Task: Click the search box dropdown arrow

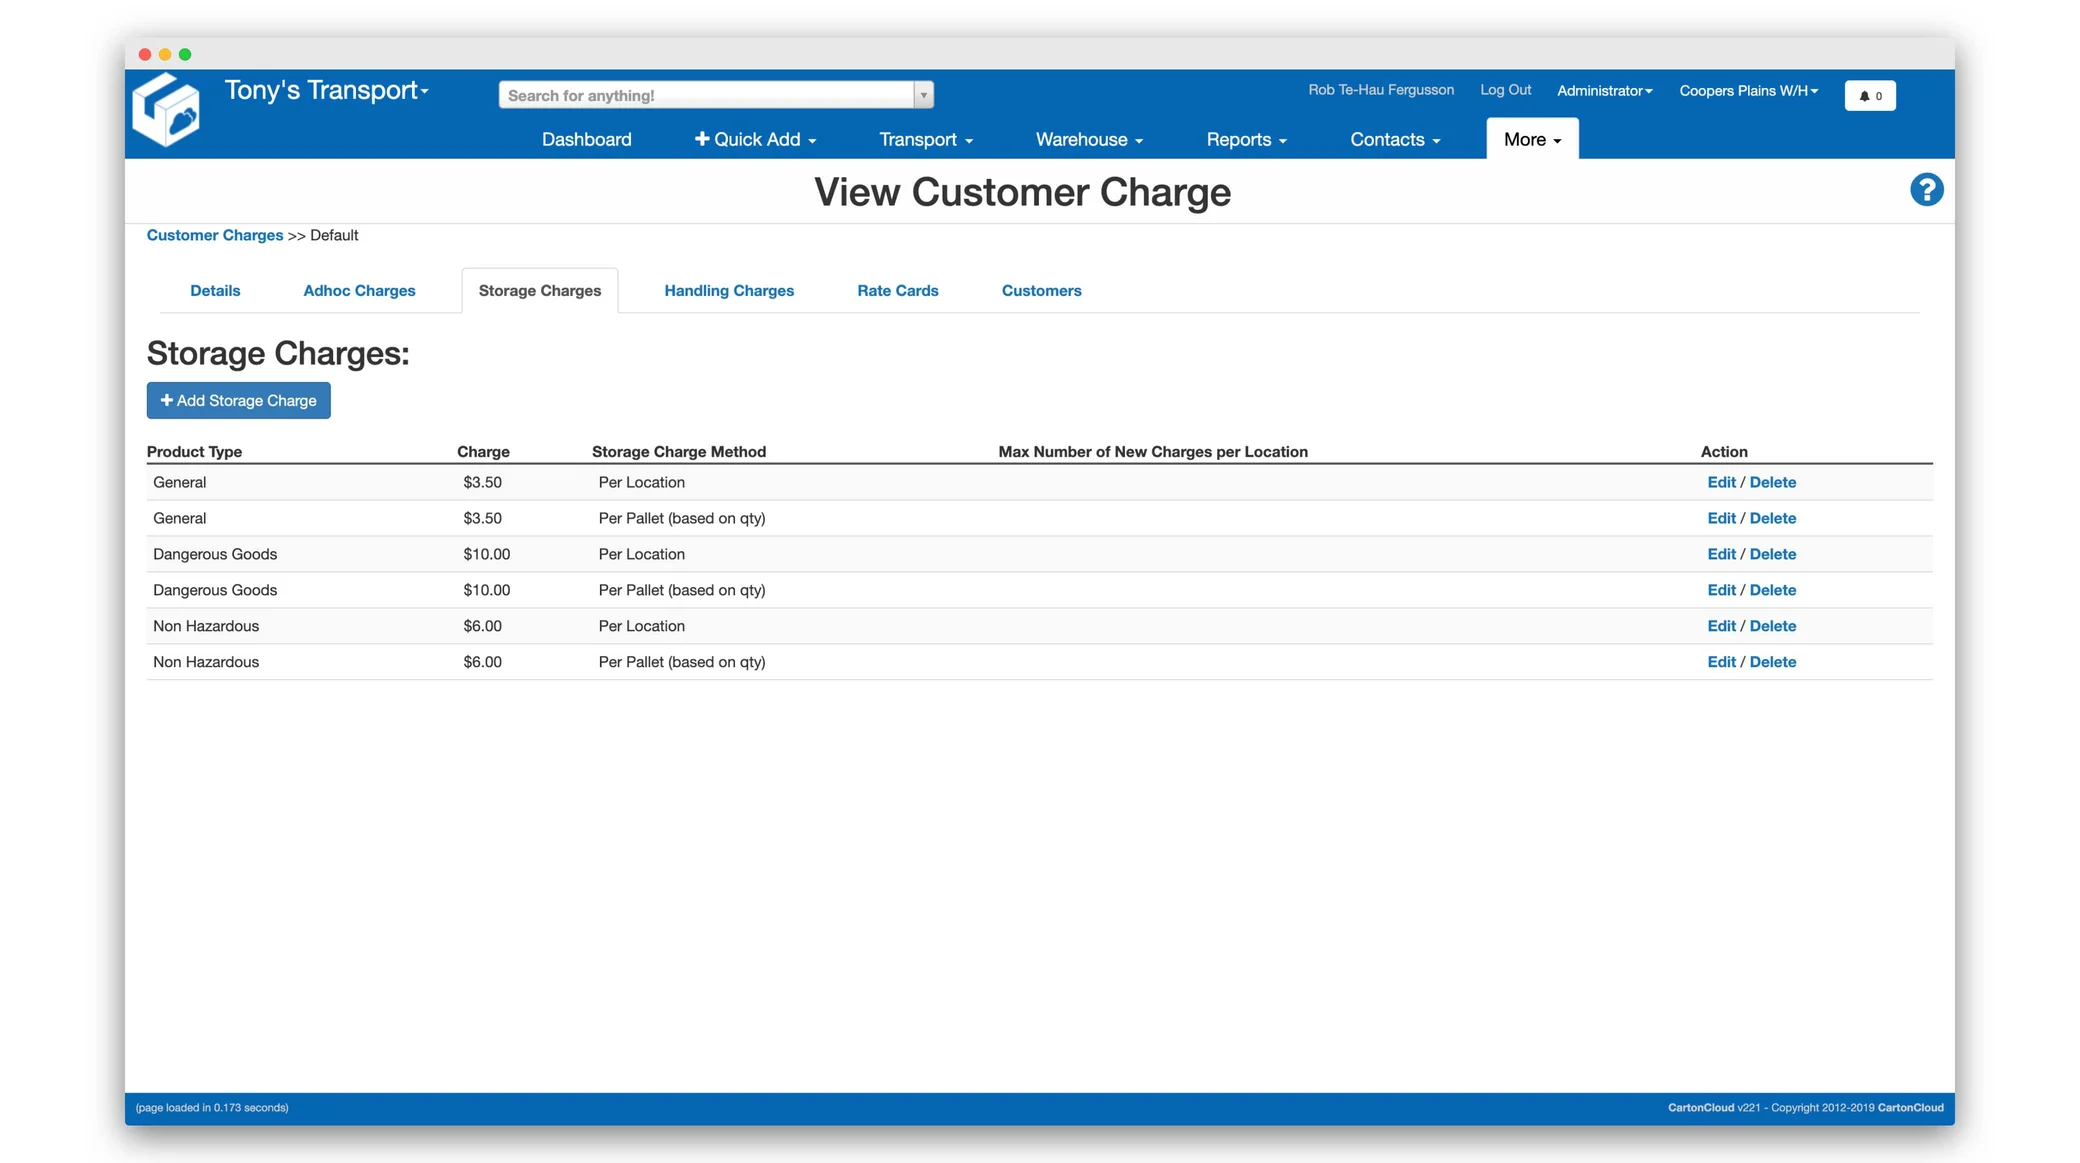Action: click(x=923, y=95)
